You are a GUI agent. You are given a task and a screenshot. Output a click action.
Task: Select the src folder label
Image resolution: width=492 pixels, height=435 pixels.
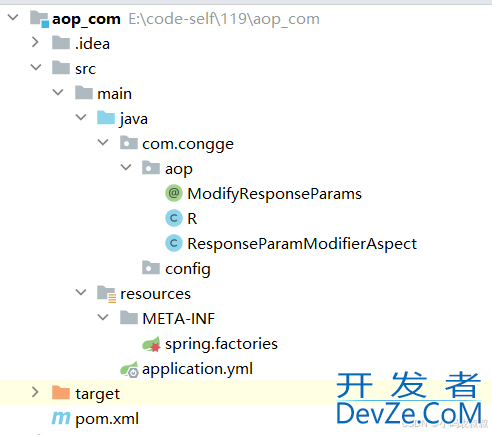(85, 69)
